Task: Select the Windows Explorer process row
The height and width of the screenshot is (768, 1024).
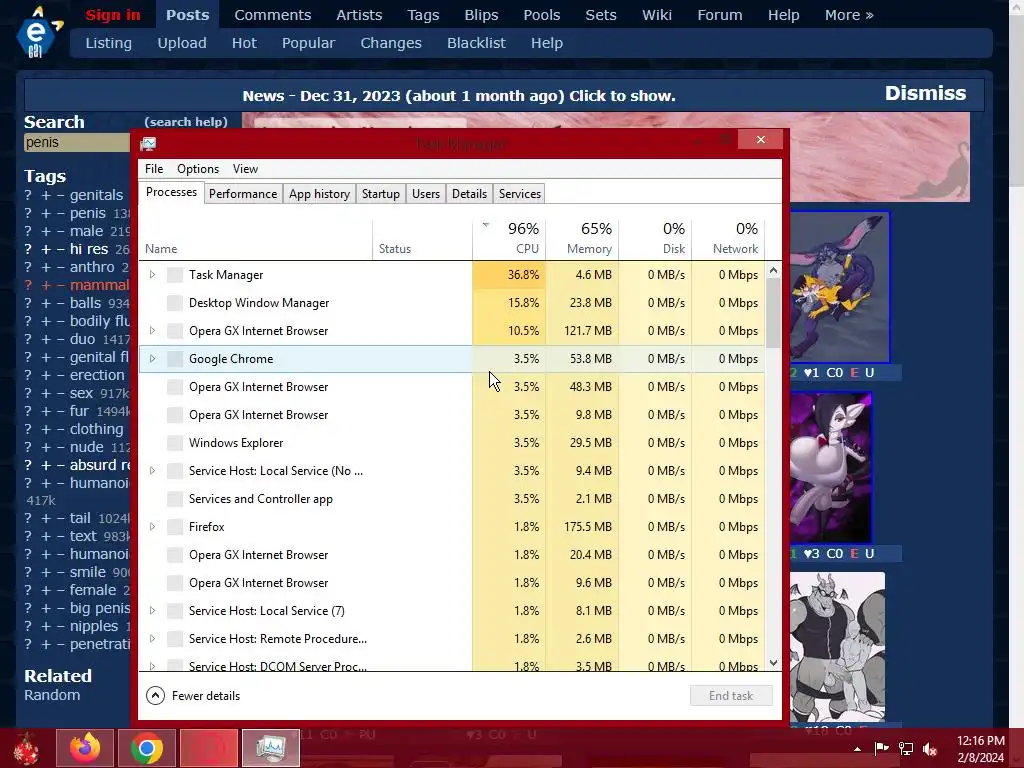Action: tap(452, 443)
